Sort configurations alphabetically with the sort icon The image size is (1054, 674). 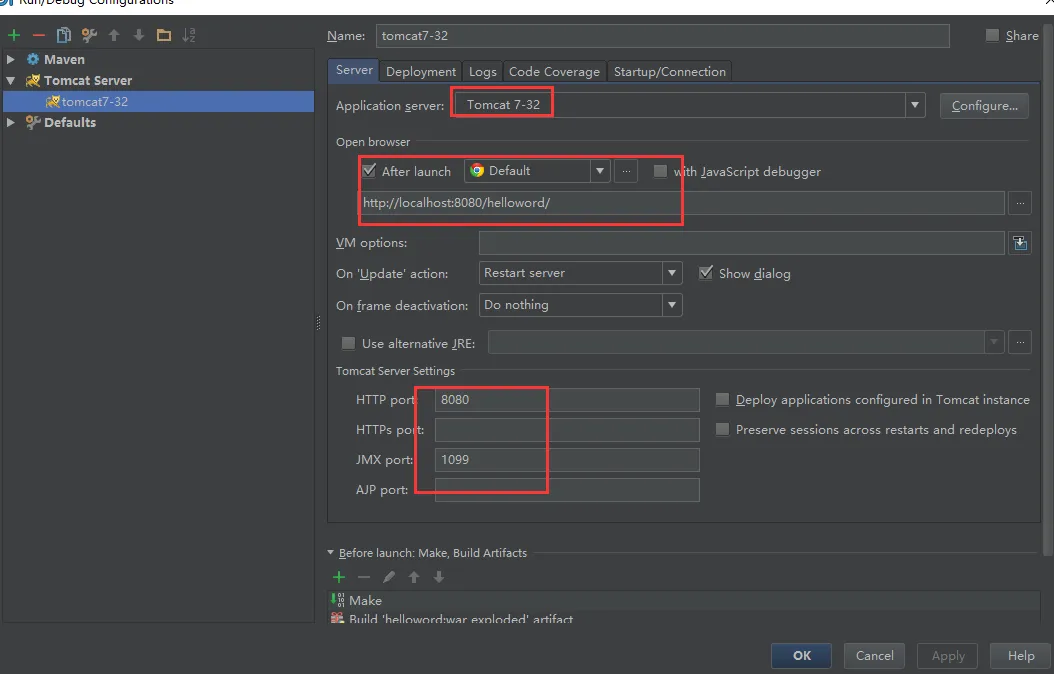(189, 35)
